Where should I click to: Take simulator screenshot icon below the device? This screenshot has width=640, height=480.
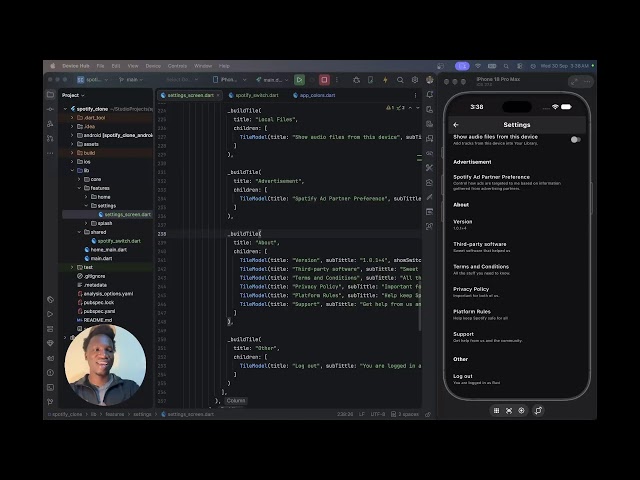click(509, 411)
